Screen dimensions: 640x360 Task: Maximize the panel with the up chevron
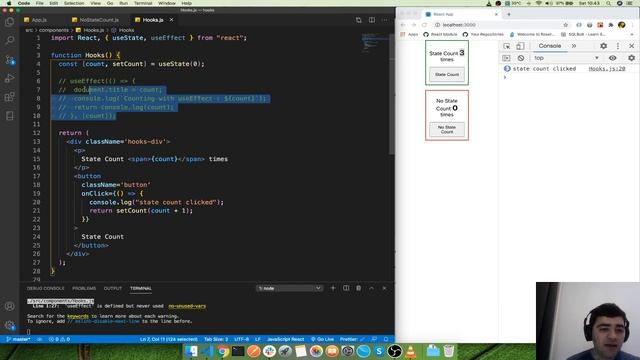tap(371, 288)
